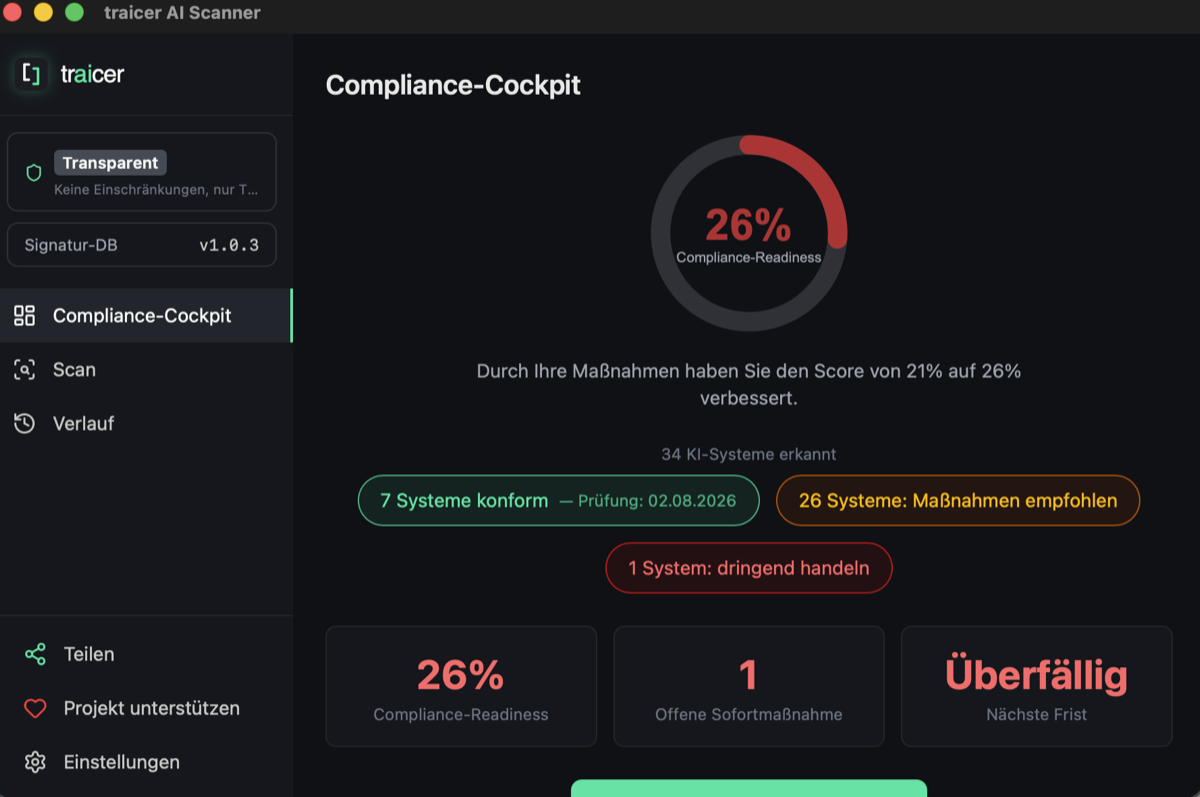Image resolution: width=1200 pixels, height=797 pixels.
Task: Select the Compliance-Cockpit grid icon
Action: 27,315
